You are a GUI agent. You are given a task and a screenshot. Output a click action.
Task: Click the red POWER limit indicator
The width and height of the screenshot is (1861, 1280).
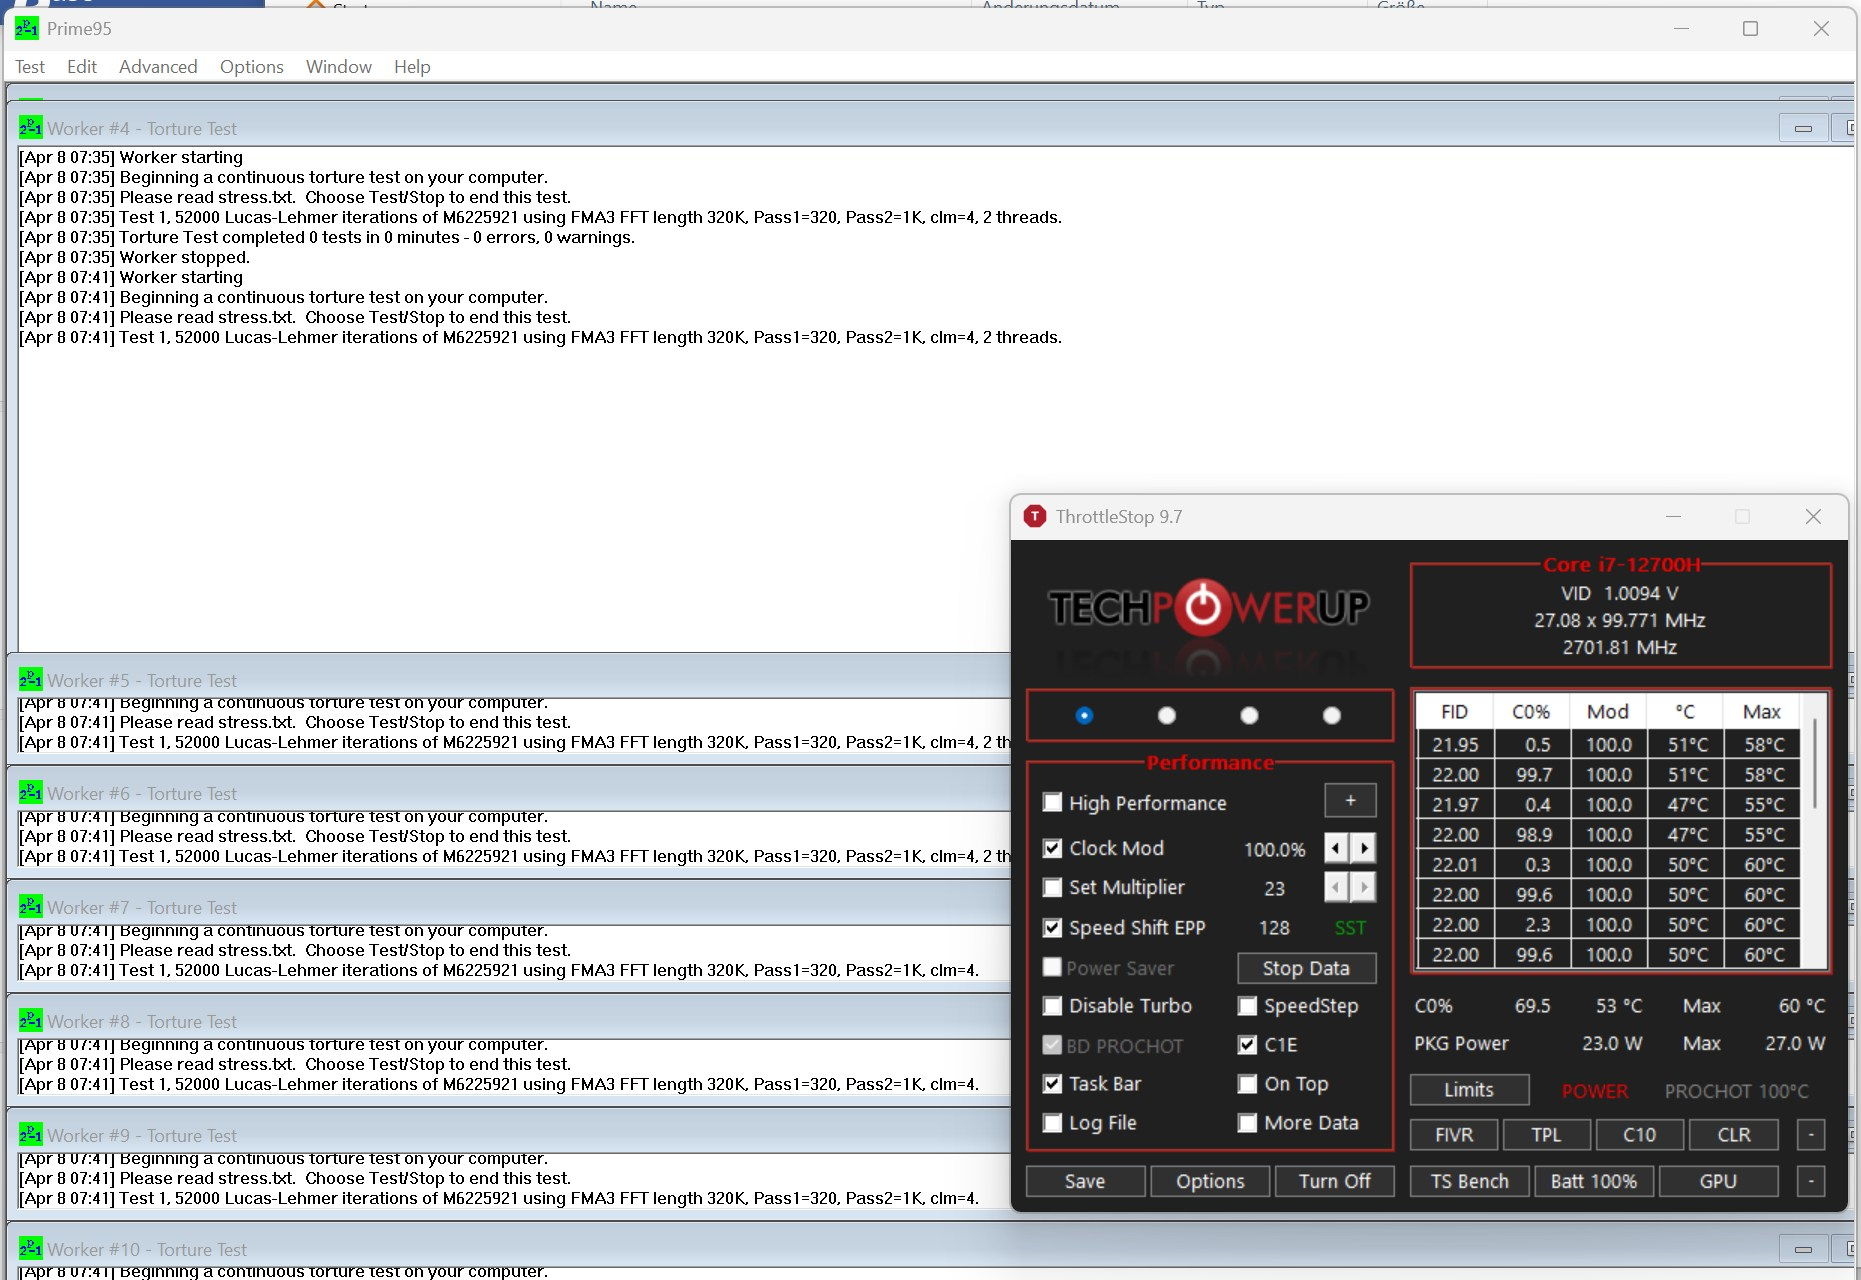tap(1595, 1091)
